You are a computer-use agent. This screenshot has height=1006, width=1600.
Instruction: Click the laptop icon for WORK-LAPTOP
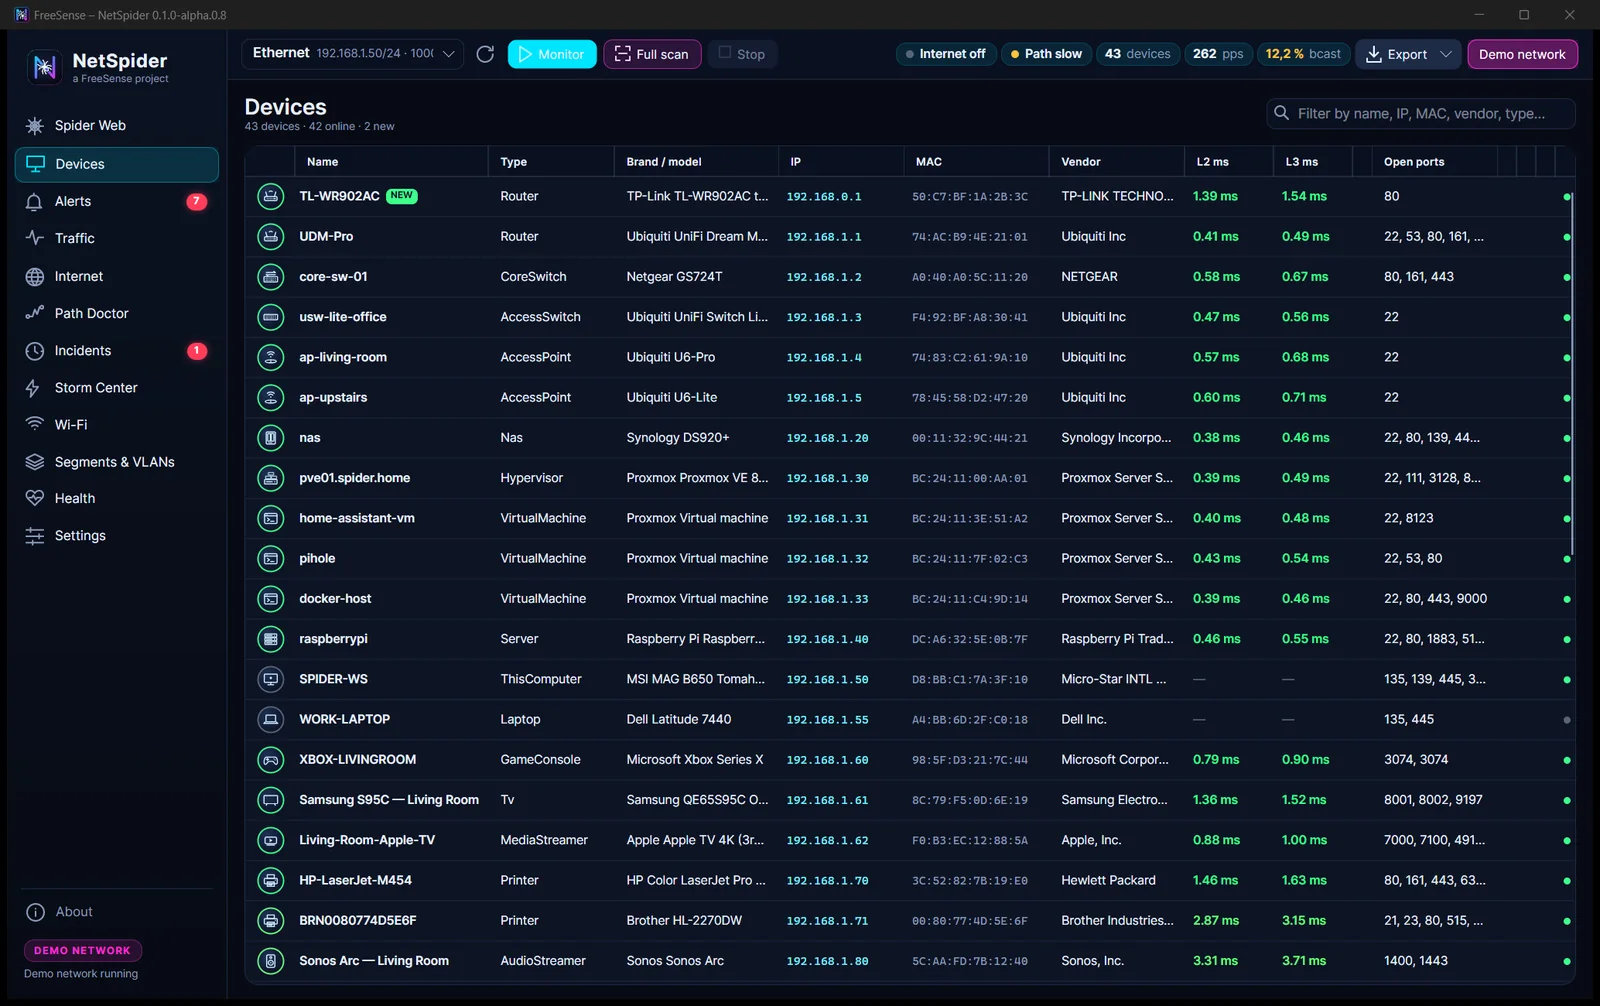pos(270,719)
